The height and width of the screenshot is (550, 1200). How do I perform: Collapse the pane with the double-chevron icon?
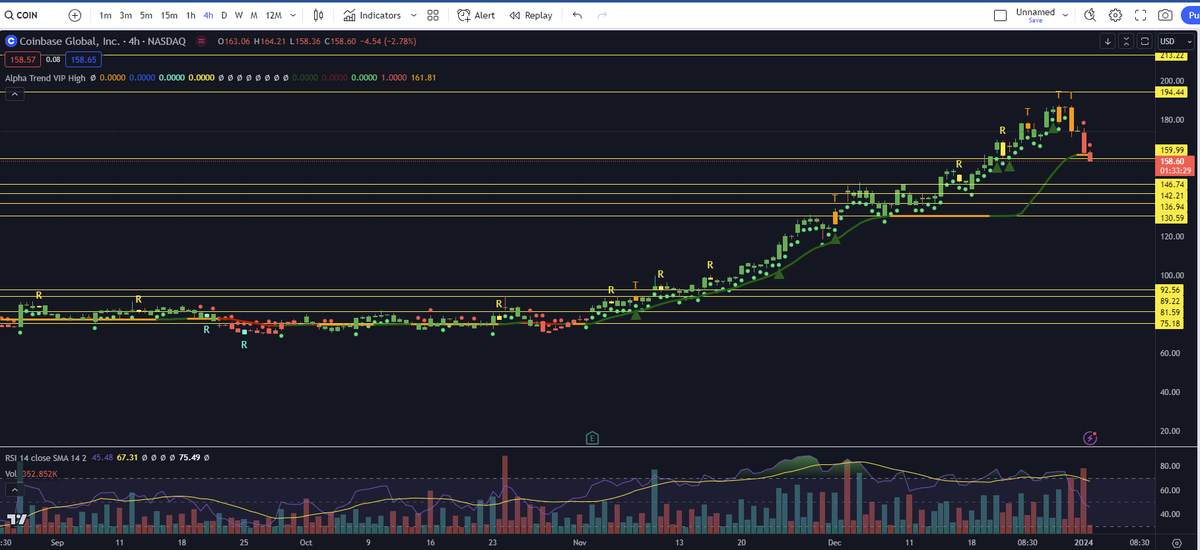click(x=1127, y=41)
